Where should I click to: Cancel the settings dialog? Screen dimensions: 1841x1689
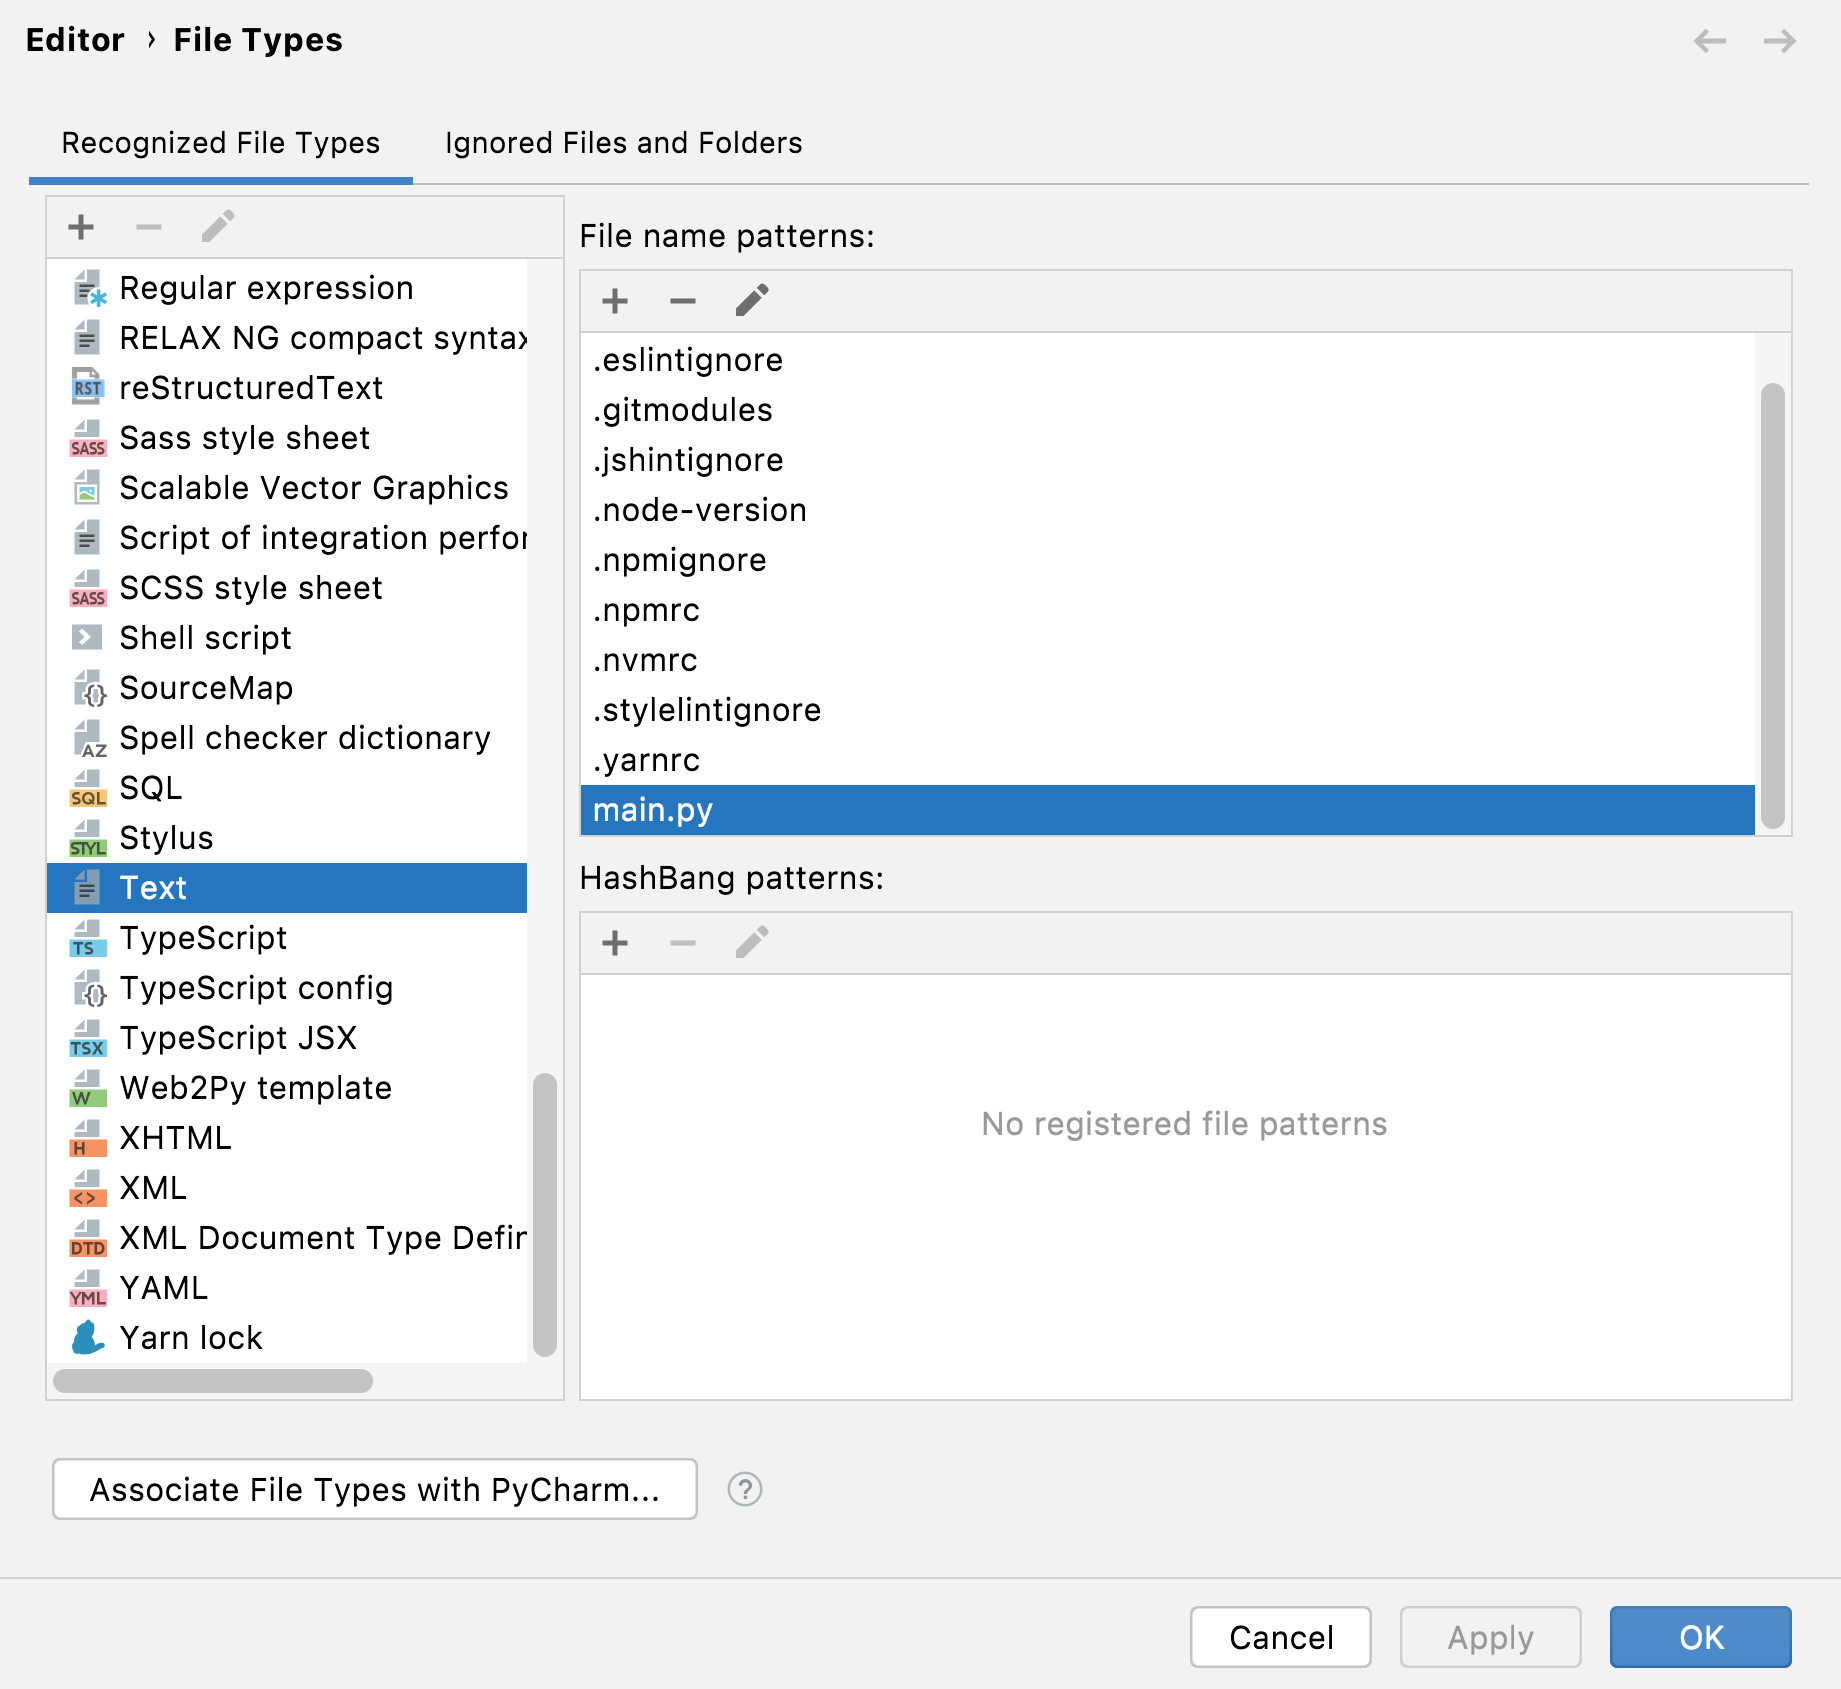(1280, 1637)
